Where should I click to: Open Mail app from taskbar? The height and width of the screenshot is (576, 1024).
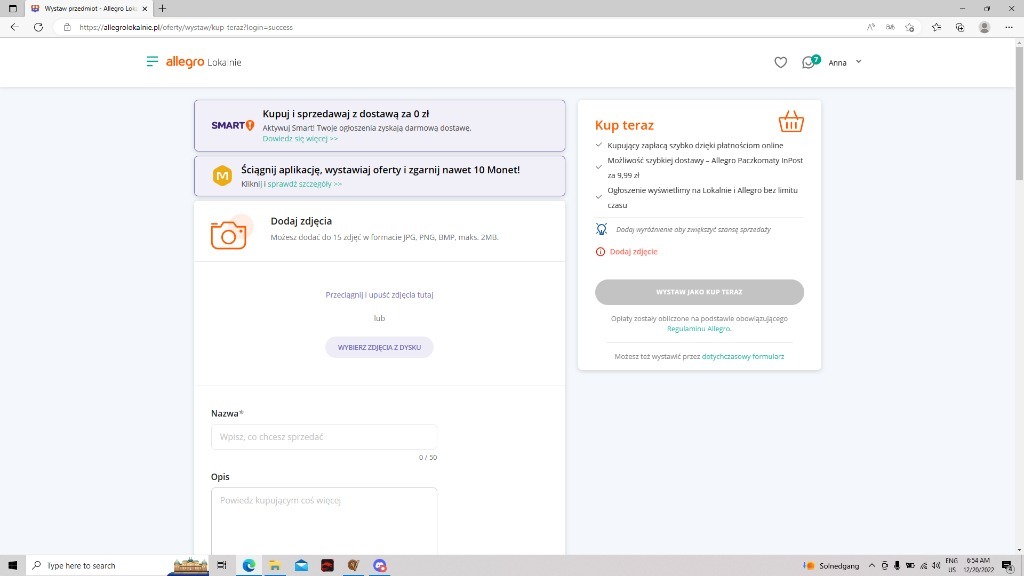pos(301,566)
